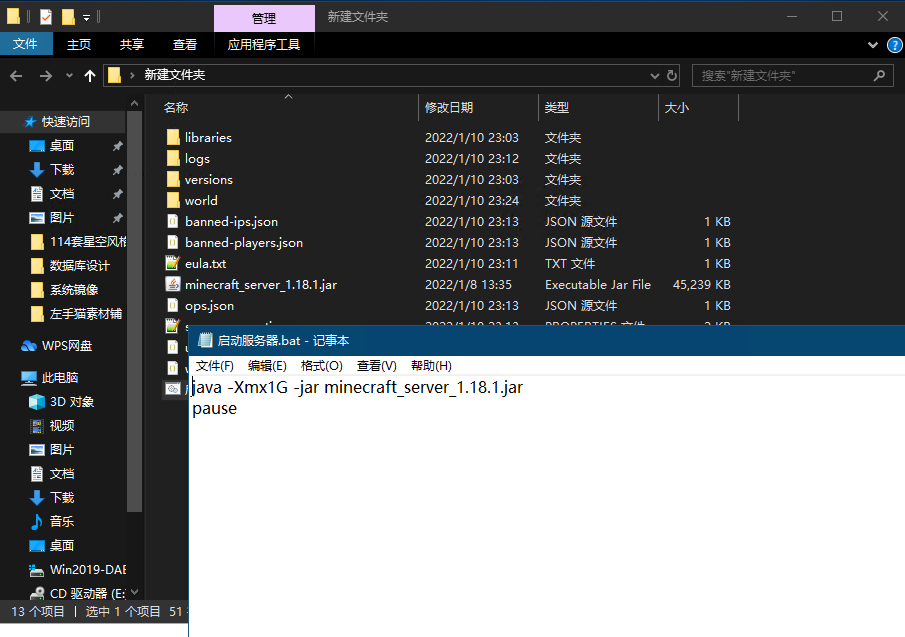Viewport: 905px width, 637px height.
Task: Open the 查看 ribbon tab
Action: pos(185,44)
